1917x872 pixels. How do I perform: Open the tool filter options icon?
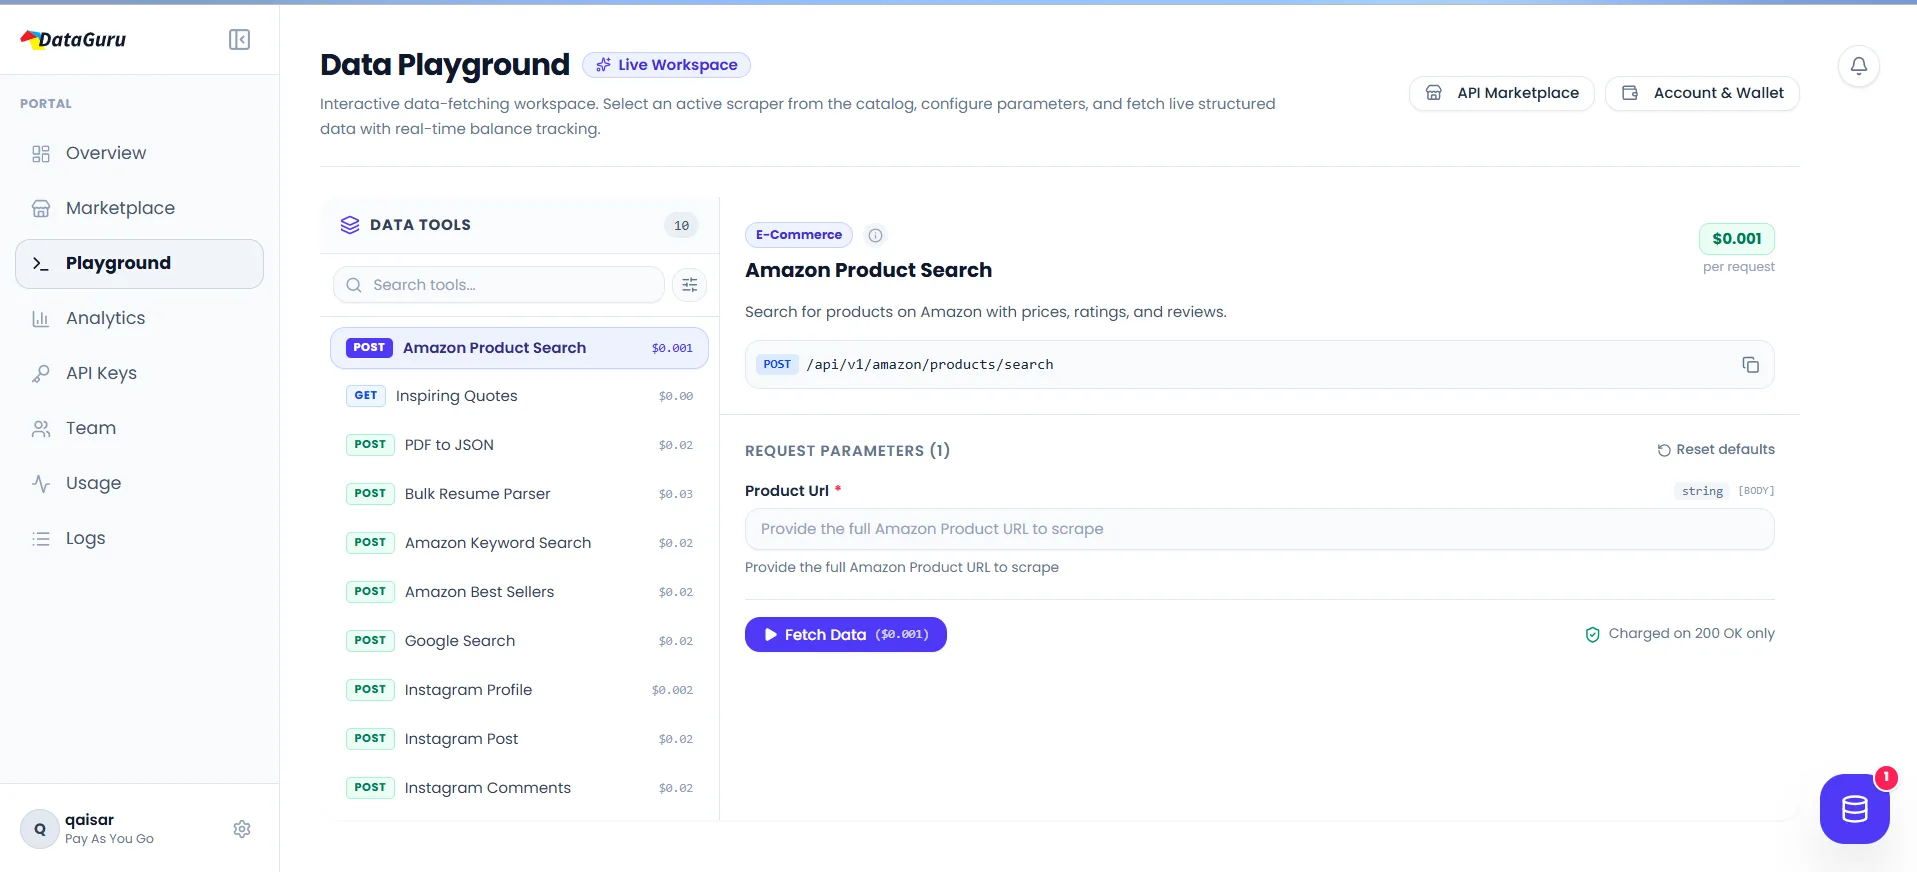(690, 285)
